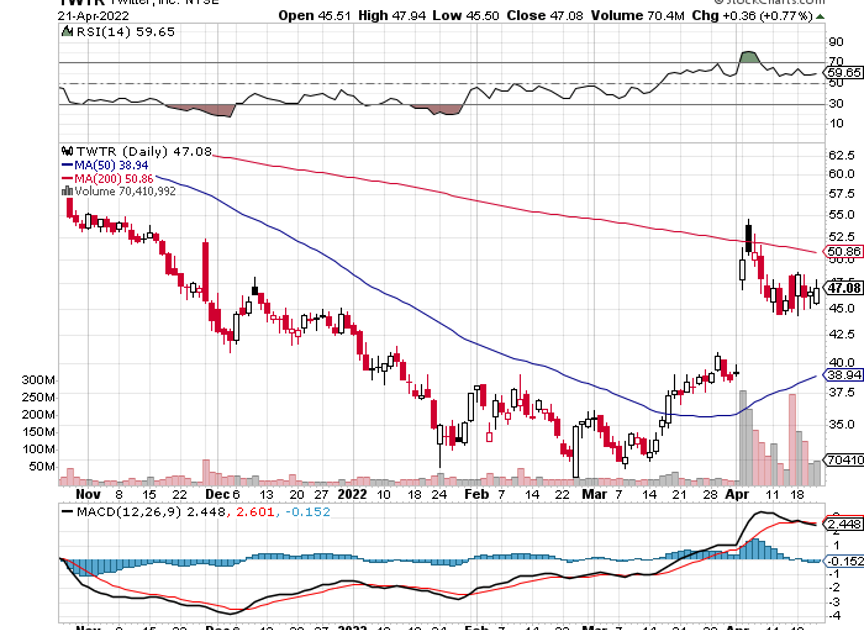Click the green overbought RSI peak area

point(747,58)
